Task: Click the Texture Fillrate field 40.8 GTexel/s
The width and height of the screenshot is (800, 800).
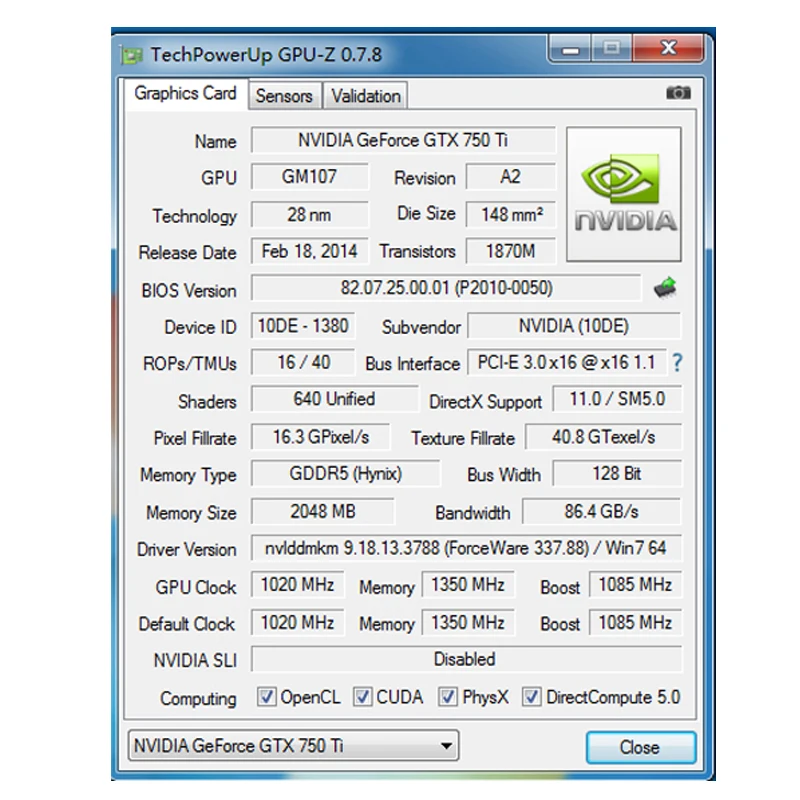Action: tap(604, 437)
